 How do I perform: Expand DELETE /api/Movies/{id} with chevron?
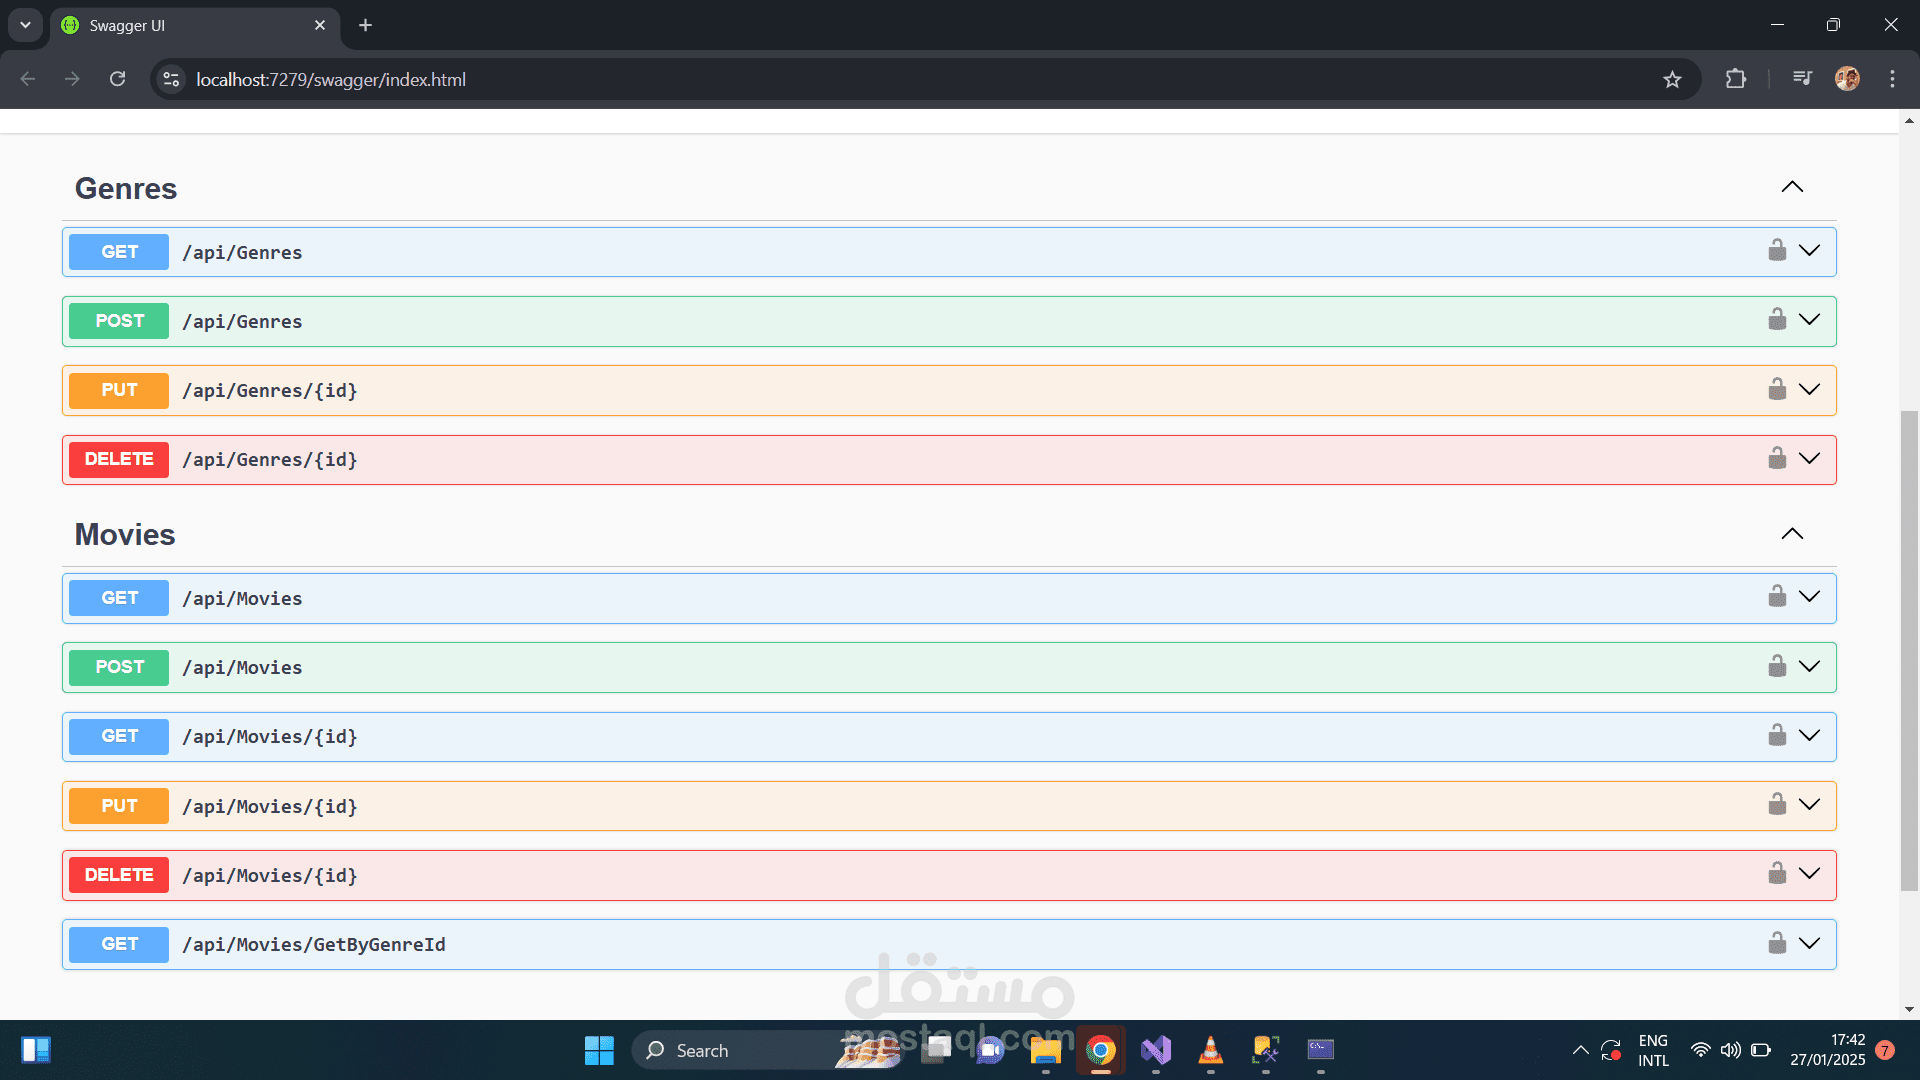coord(1810,873)
